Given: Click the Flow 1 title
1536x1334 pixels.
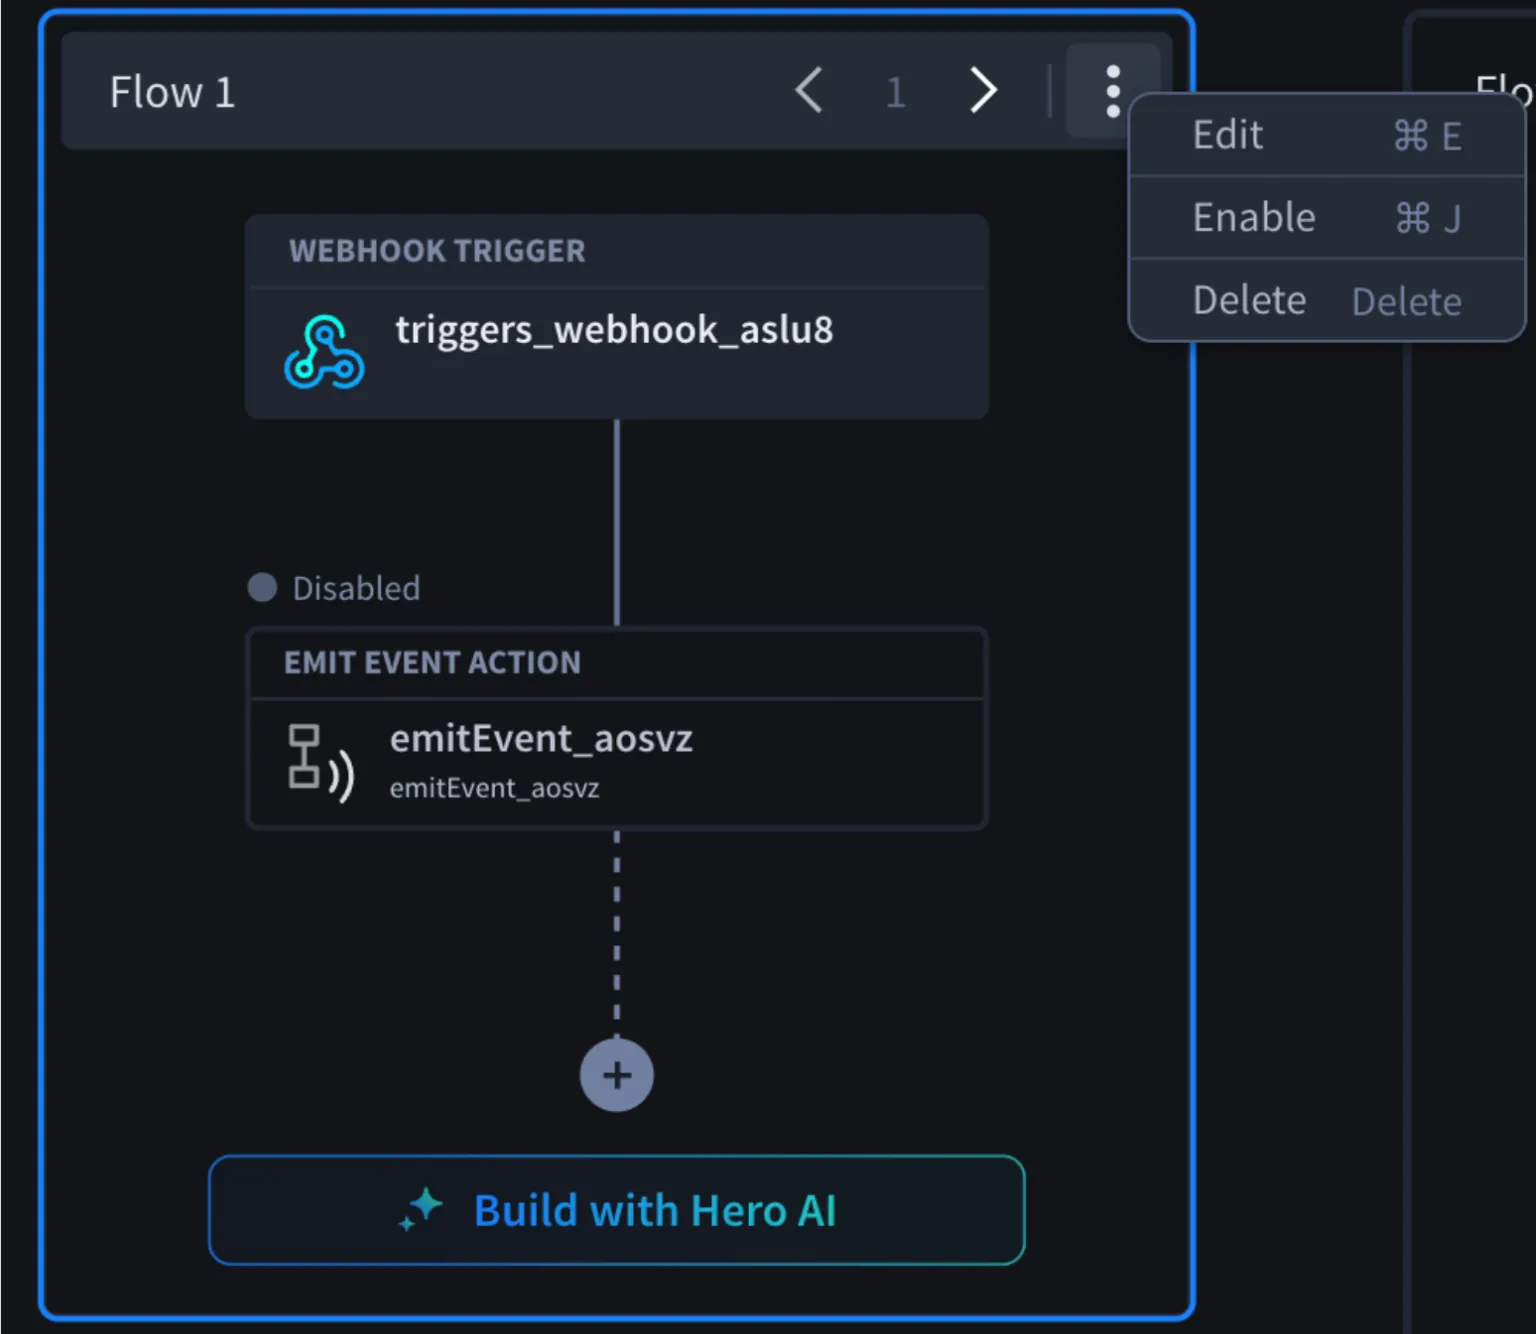Looking at the screenshot, I should [x=172, y=92].
